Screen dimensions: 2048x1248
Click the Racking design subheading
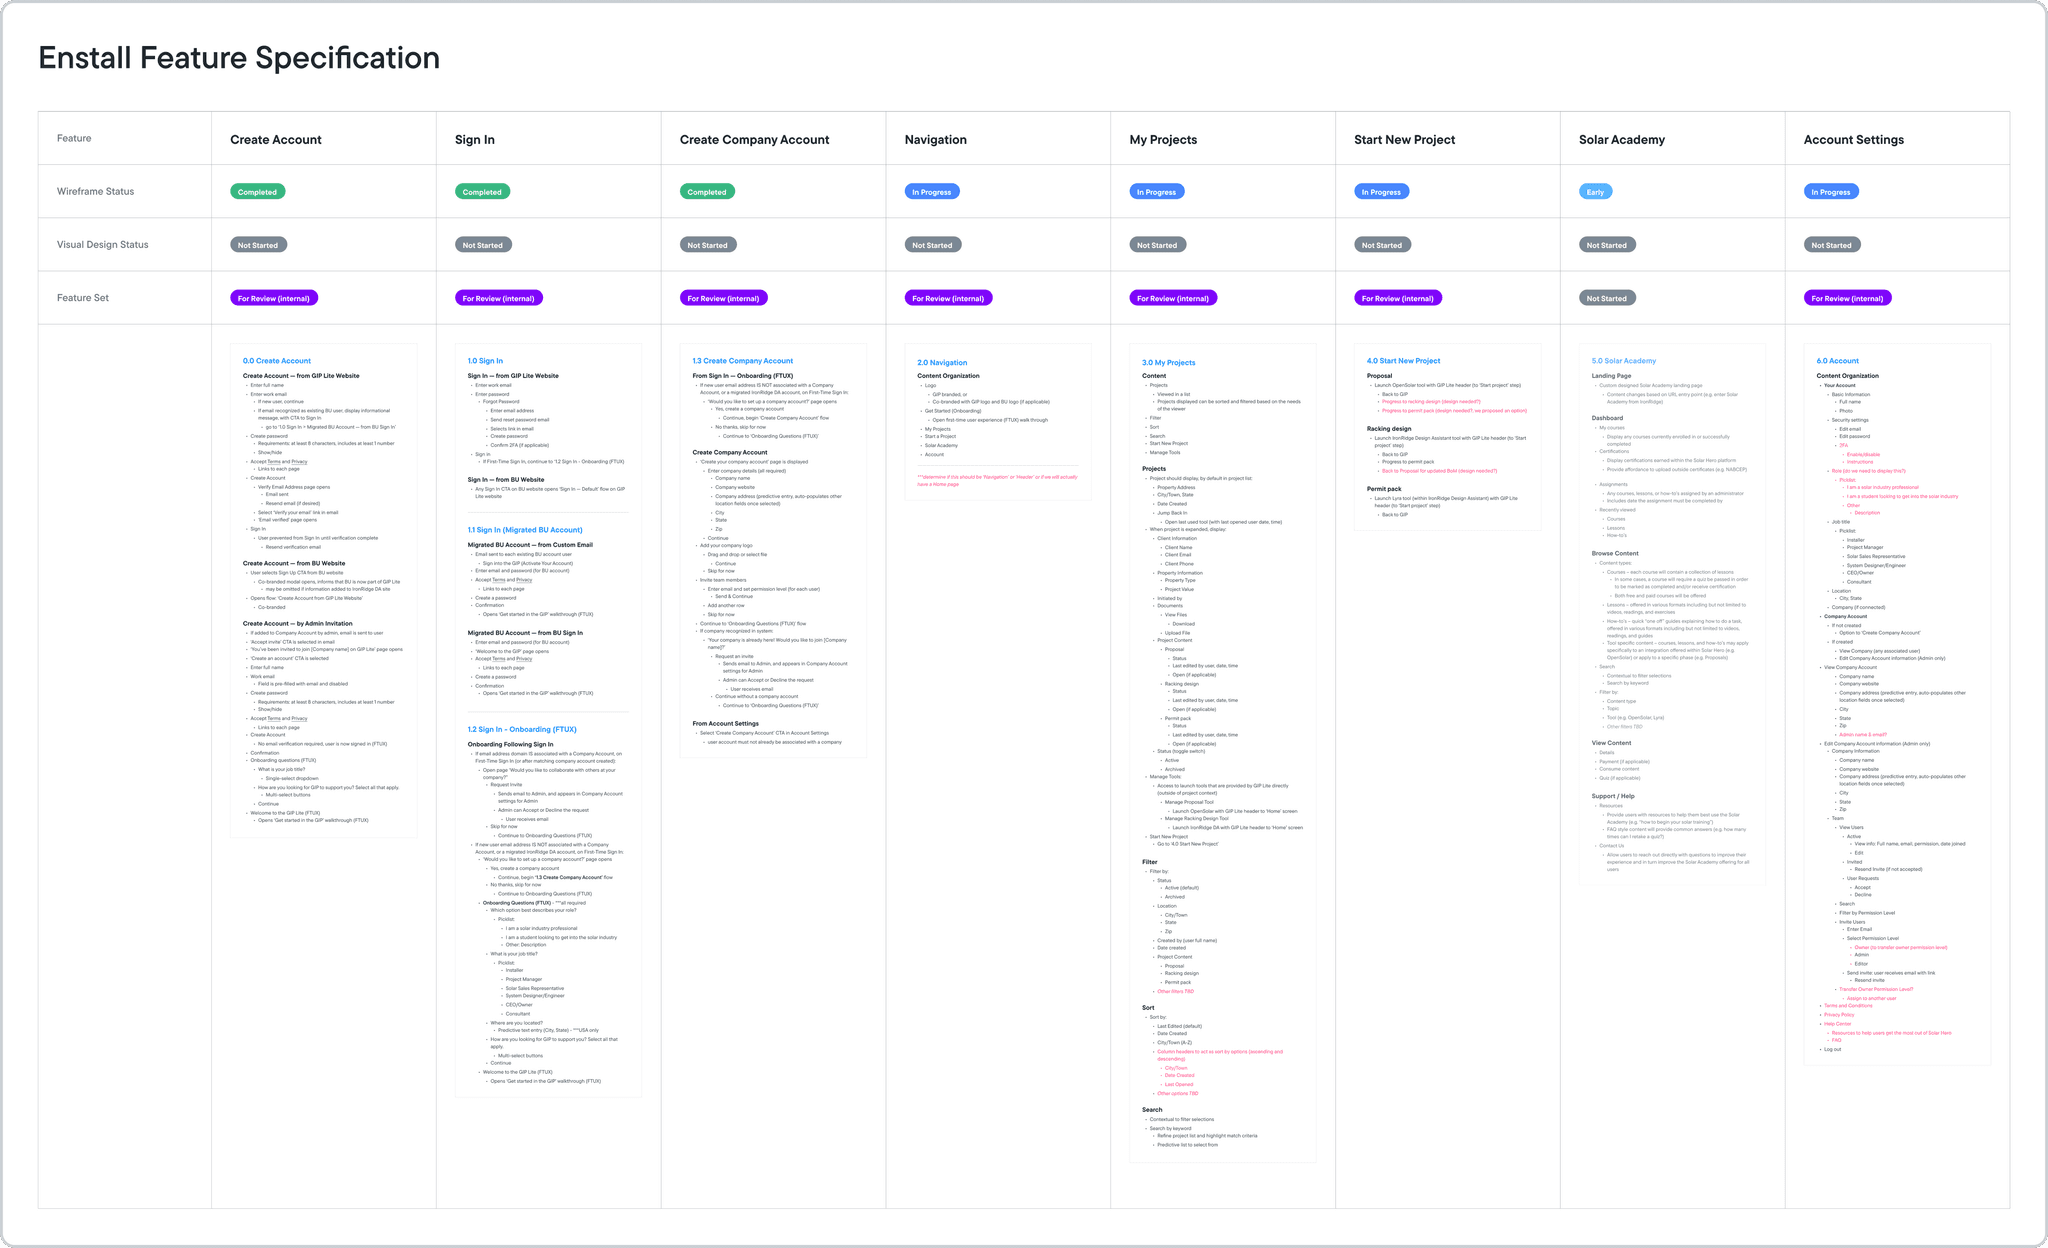1389,428
